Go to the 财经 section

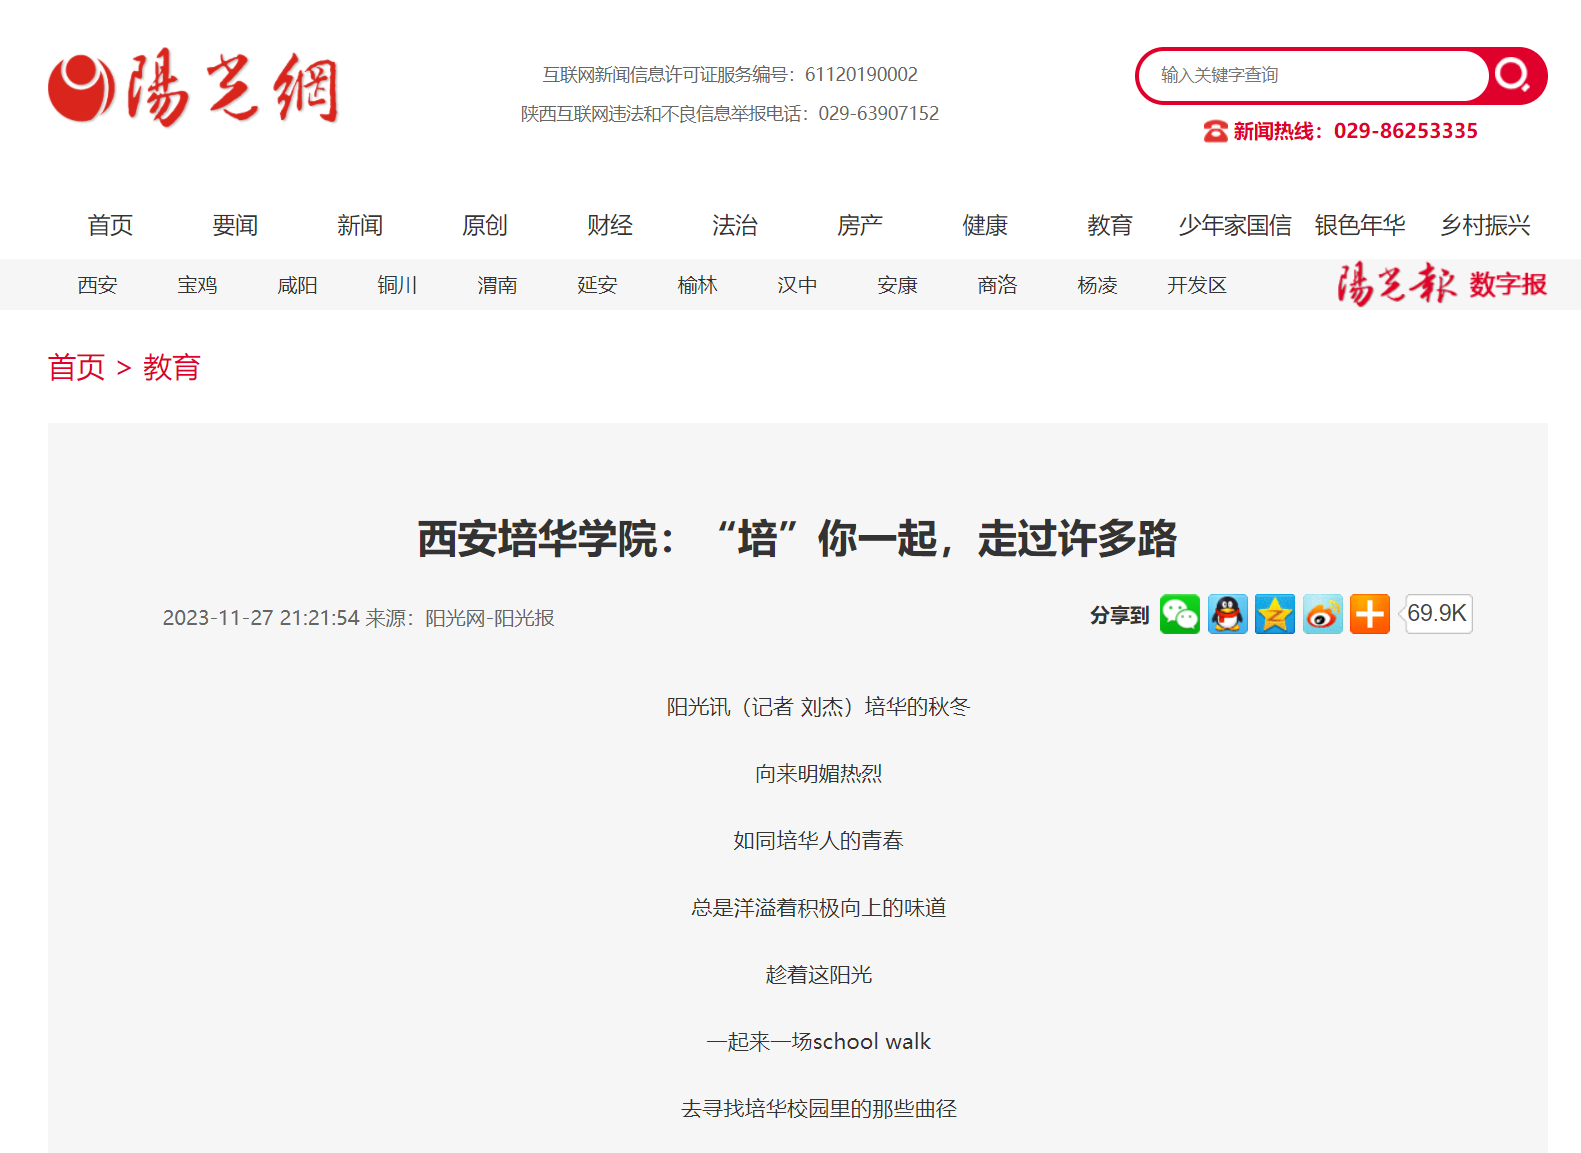(x=610, y=226)
